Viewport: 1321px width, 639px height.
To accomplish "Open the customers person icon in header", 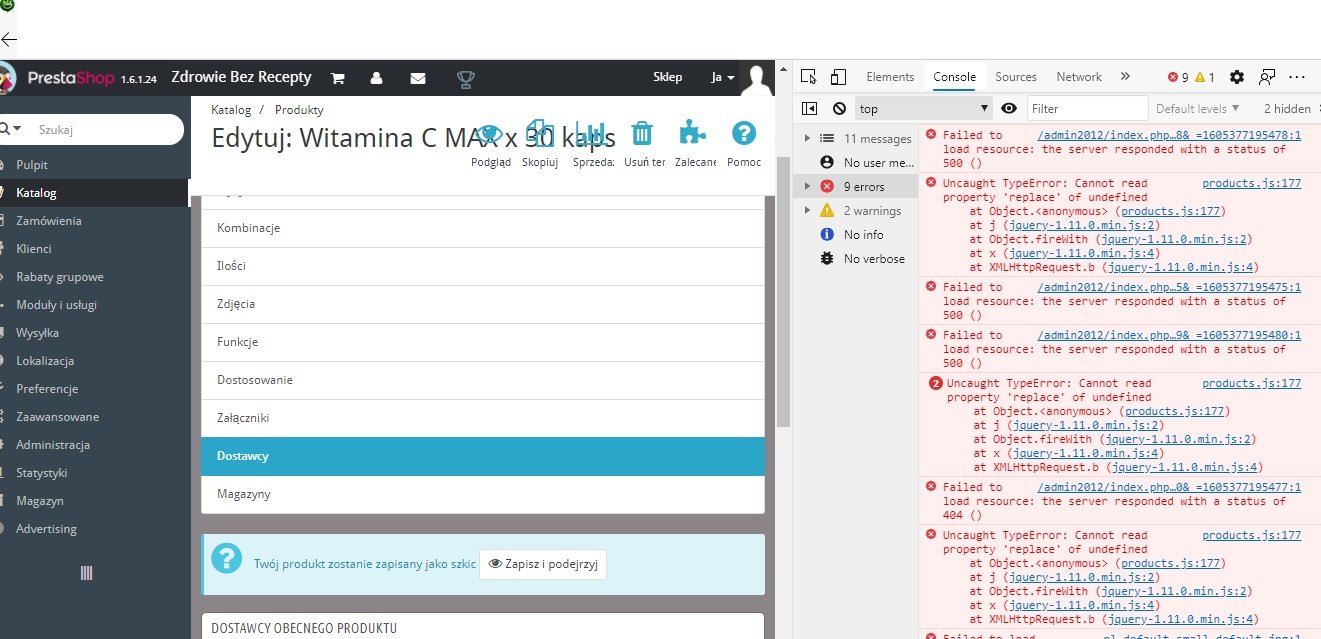I will click(376, 78).
